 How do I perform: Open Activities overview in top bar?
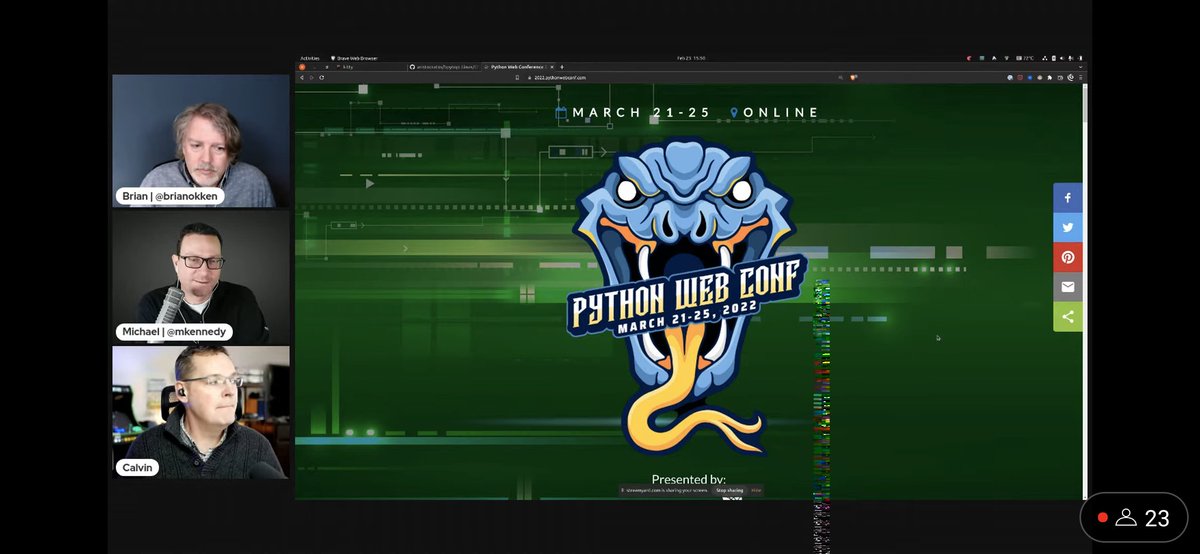[309, 58]
